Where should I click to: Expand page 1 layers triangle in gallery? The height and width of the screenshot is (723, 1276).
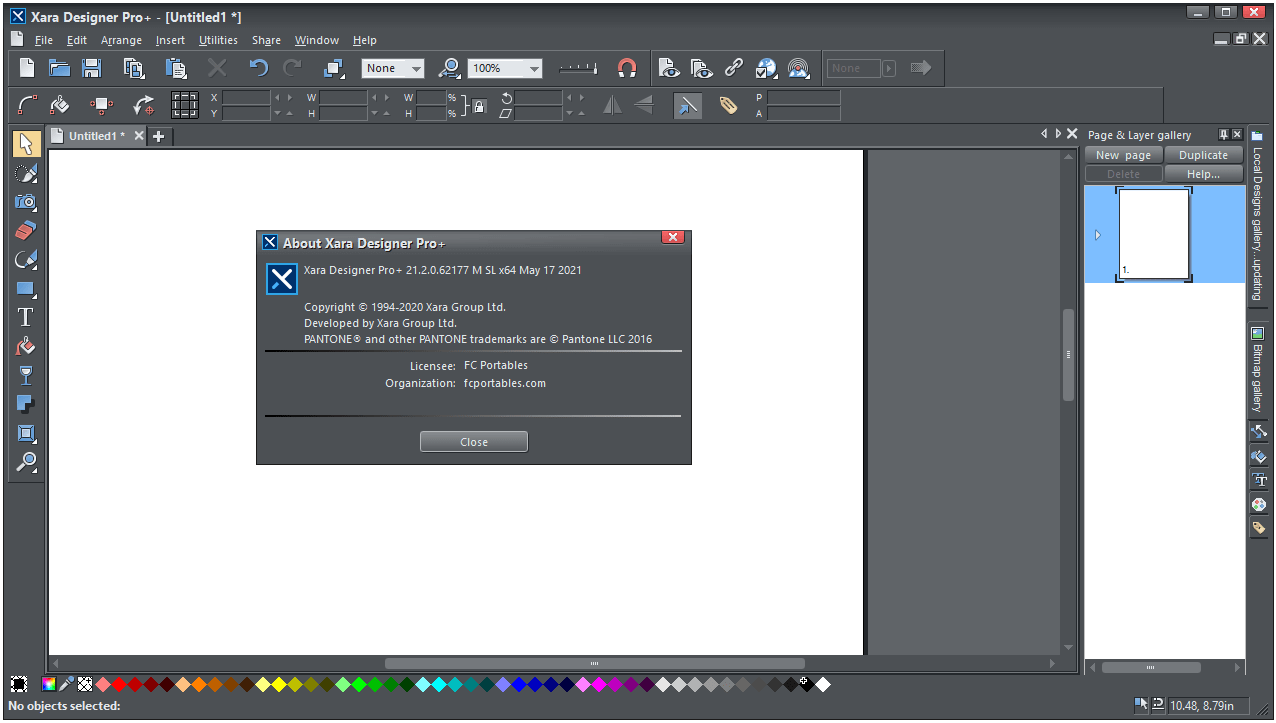tap(1098, 236)
